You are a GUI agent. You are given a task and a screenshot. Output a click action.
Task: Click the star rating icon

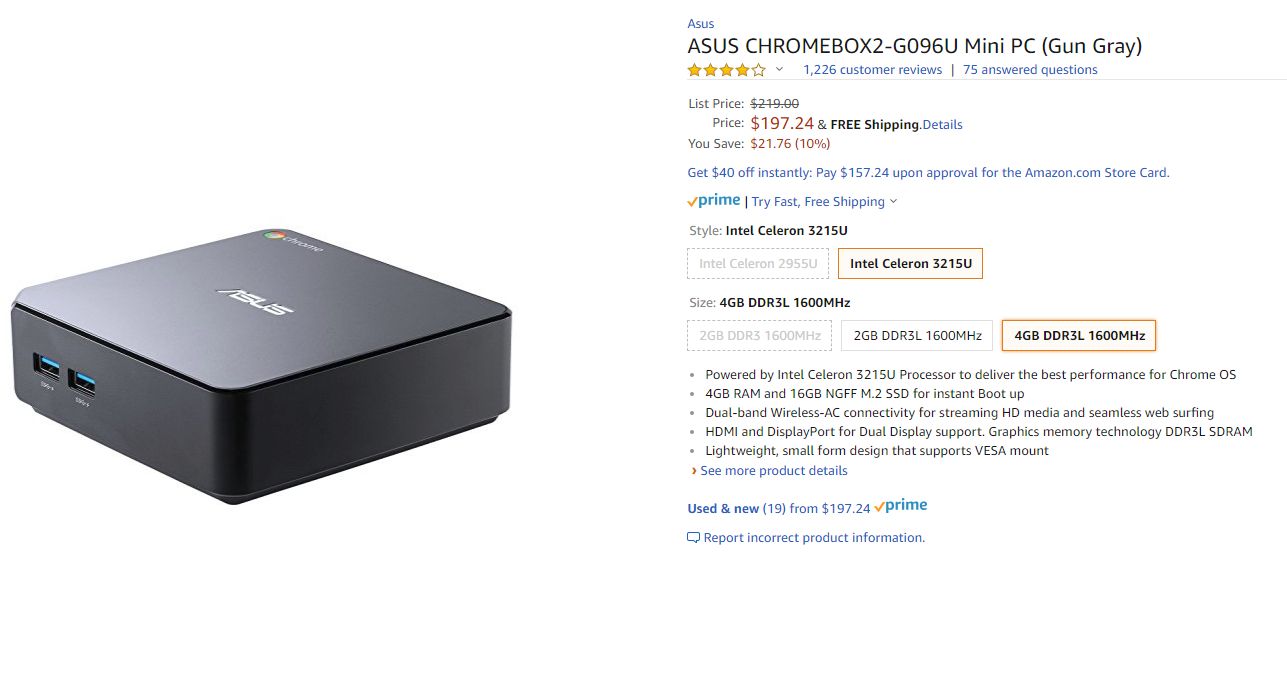[726, 70]
